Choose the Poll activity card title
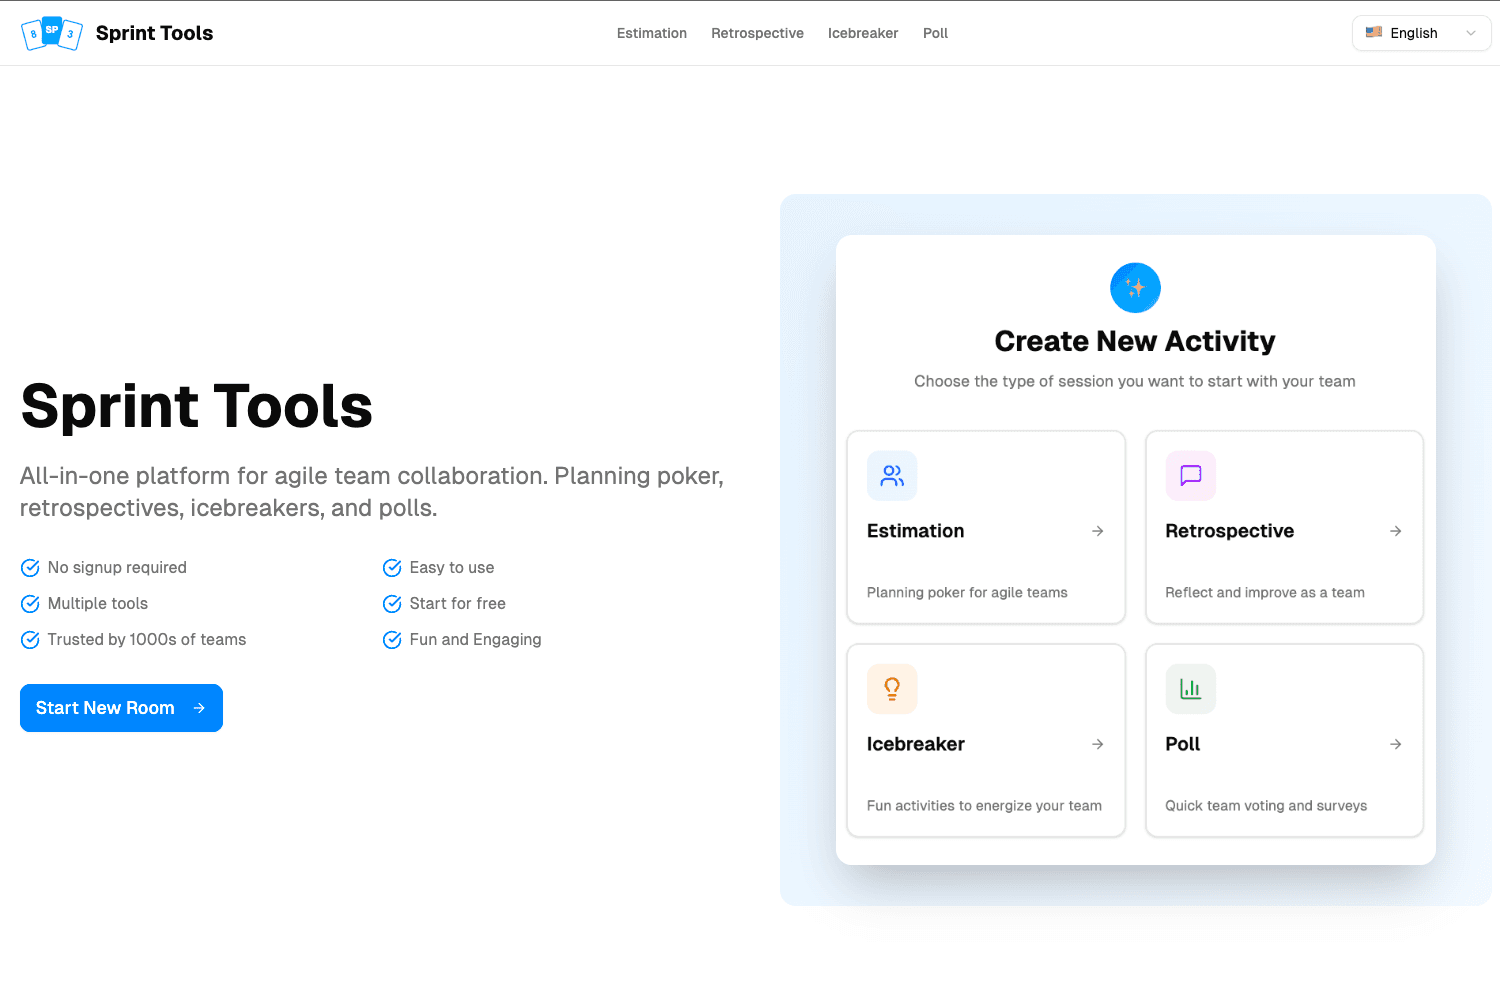1500x1000 pixels. coord(1182,744)
